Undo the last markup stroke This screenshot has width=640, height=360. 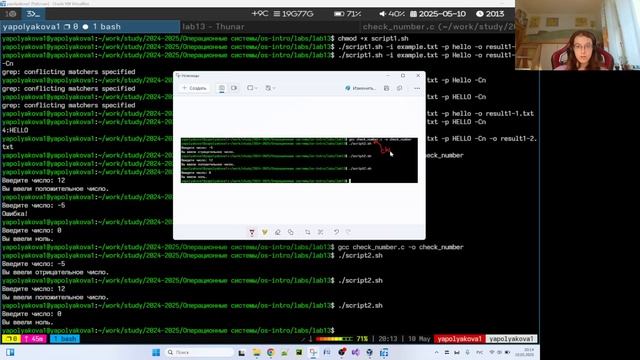[x=336, y=232]
